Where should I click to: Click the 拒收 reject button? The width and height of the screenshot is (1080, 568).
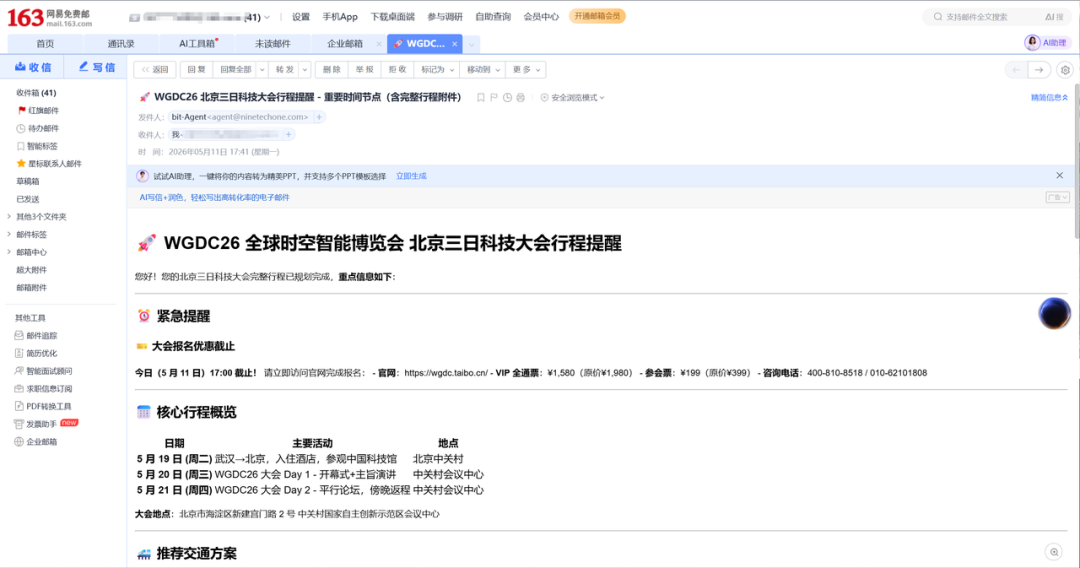[397, 70]
